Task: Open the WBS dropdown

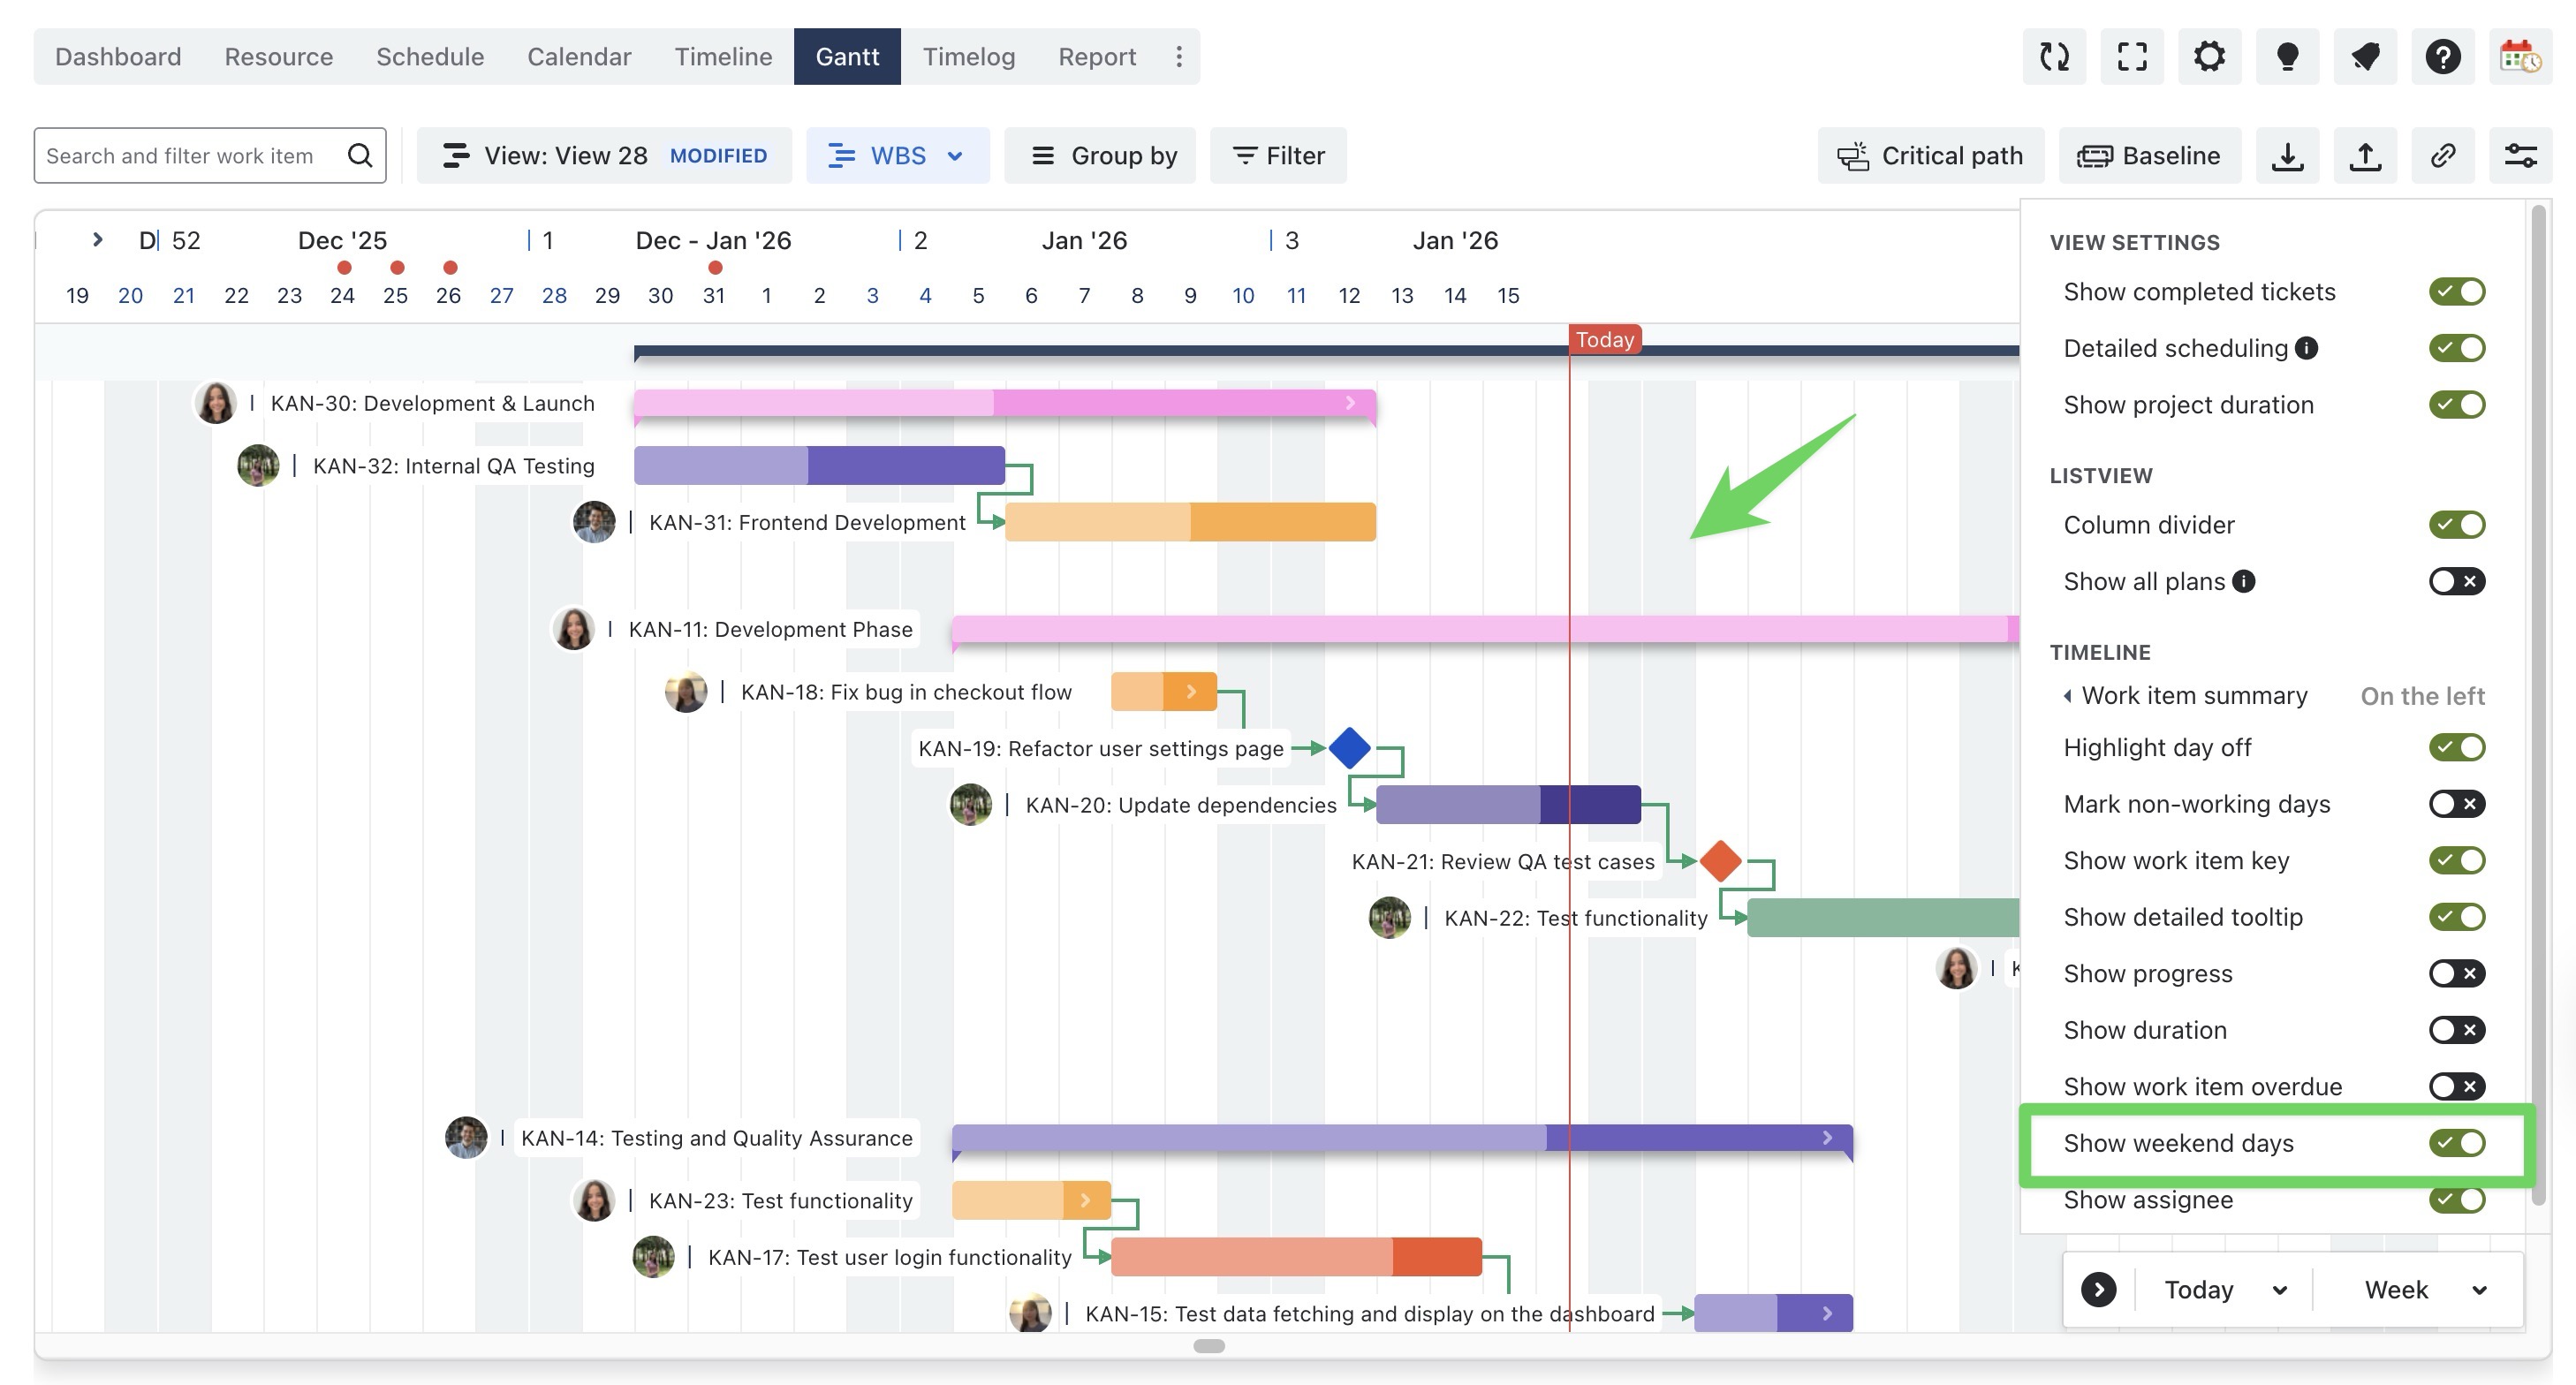Action: coord(897,156)
